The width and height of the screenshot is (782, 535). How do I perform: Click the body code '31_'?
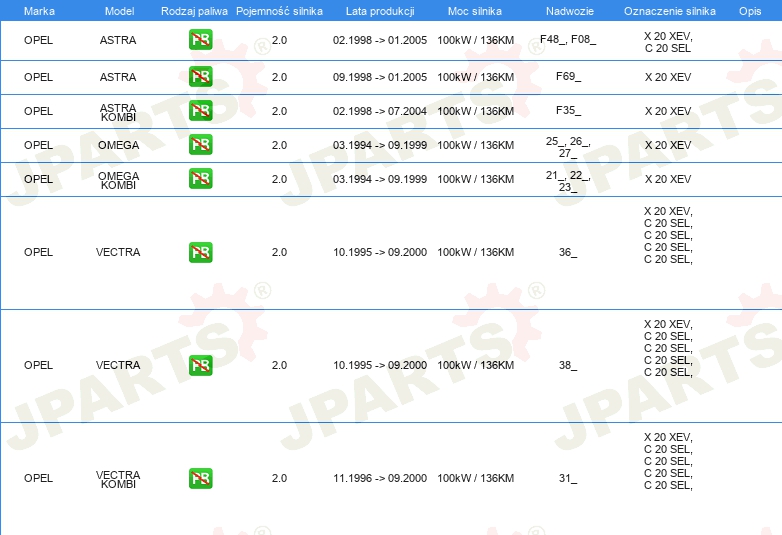coord(568,479)
